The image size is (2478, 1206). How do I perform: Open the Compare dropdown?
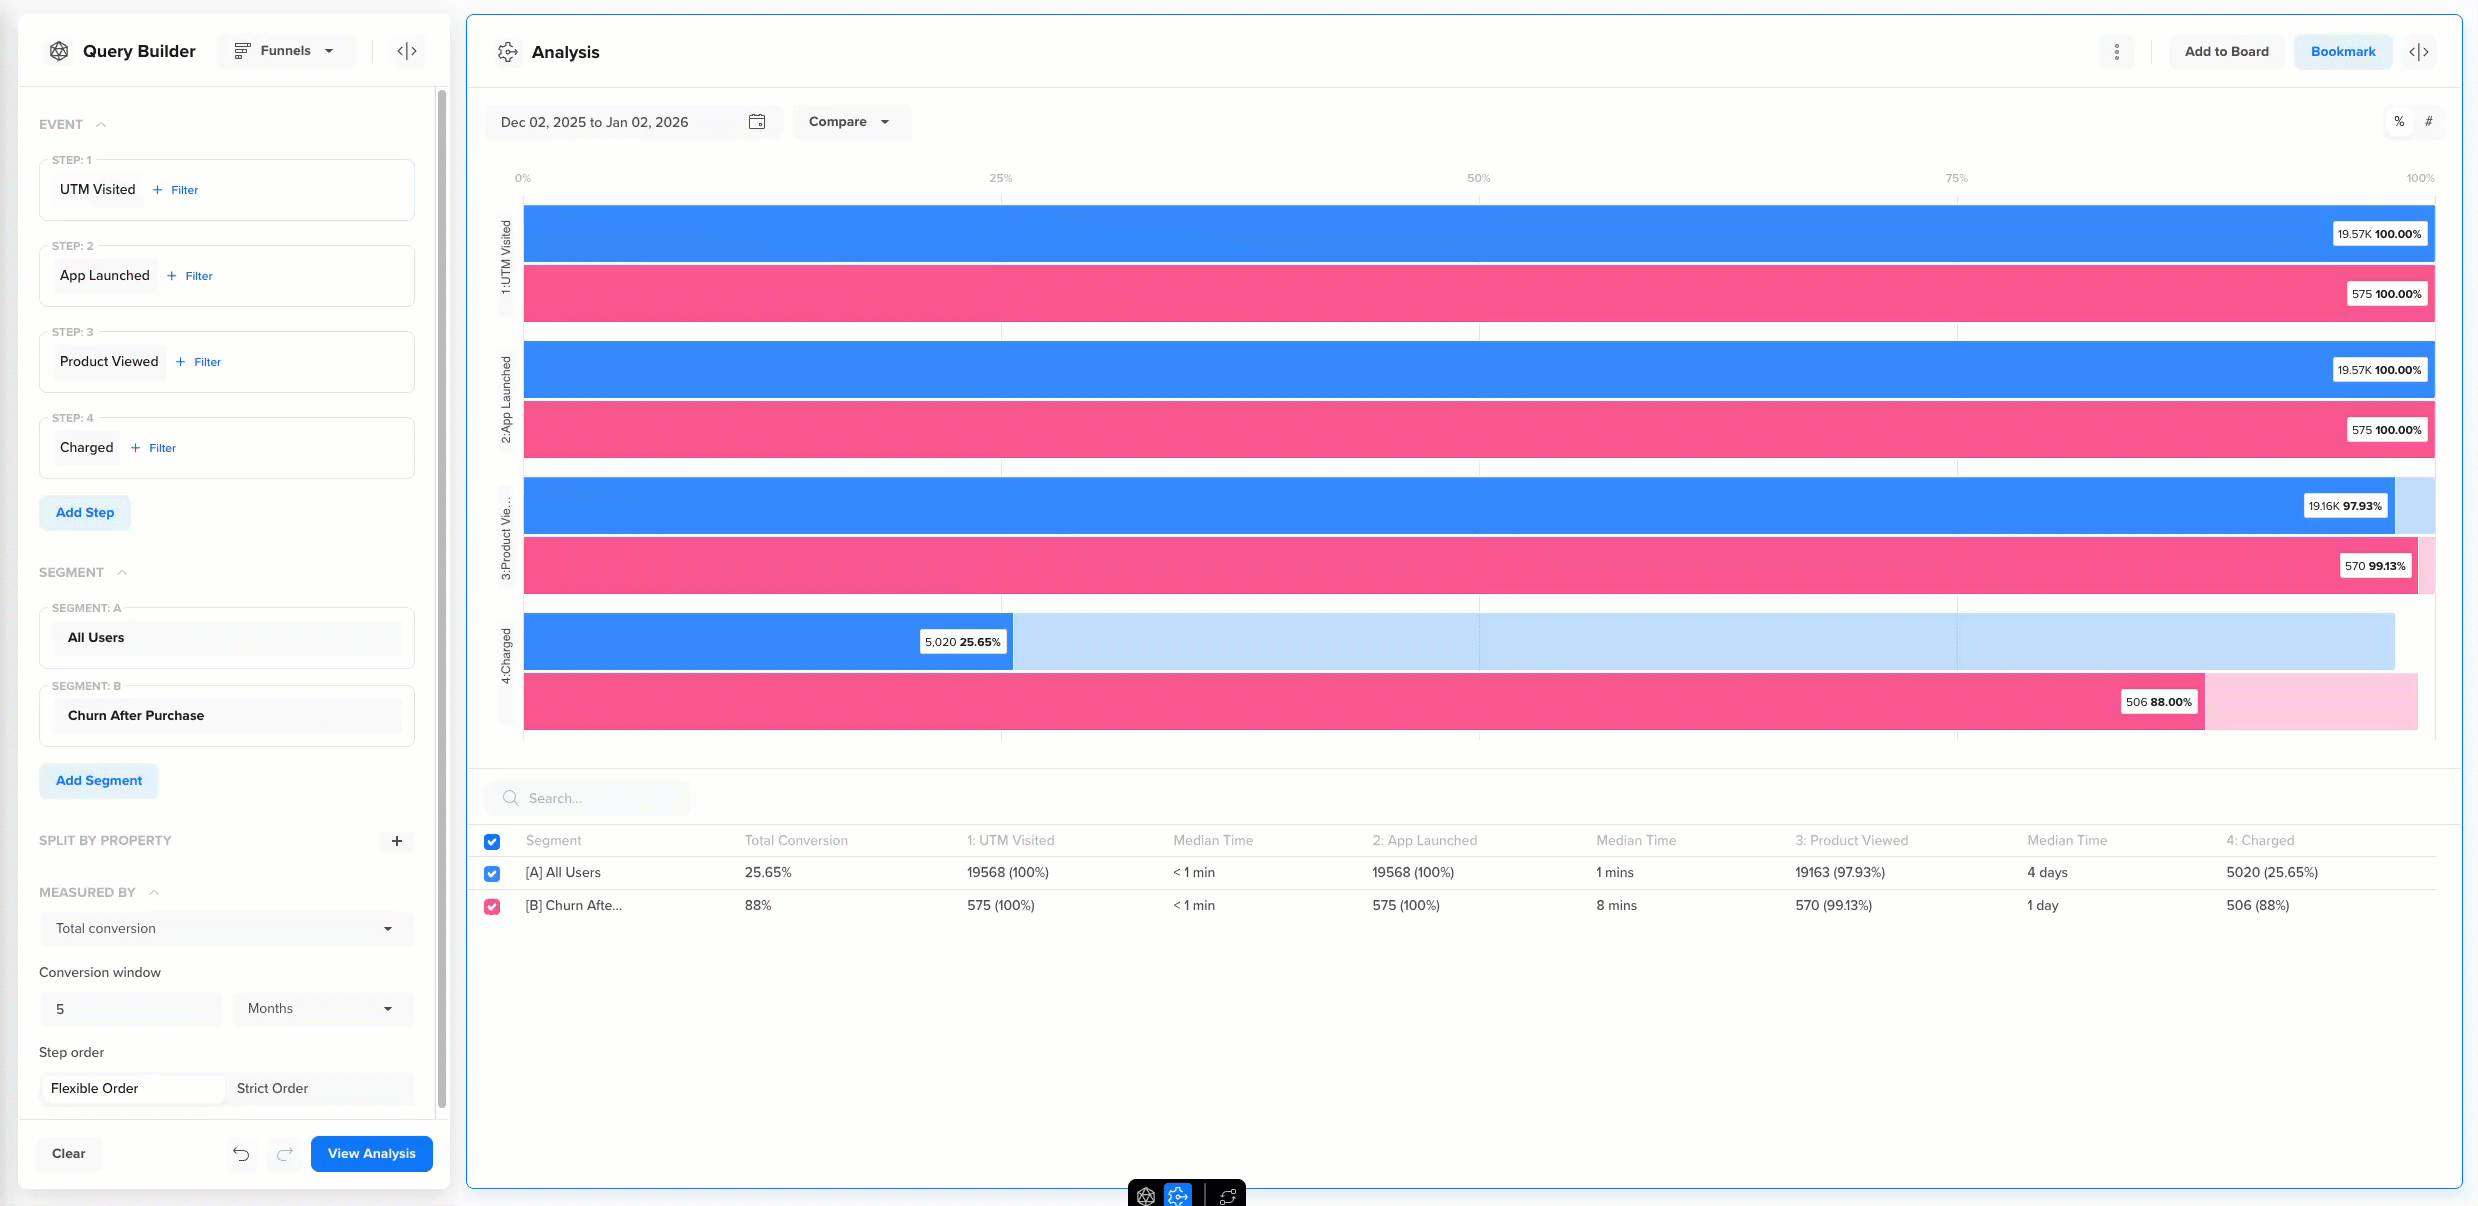pos(849,122)
